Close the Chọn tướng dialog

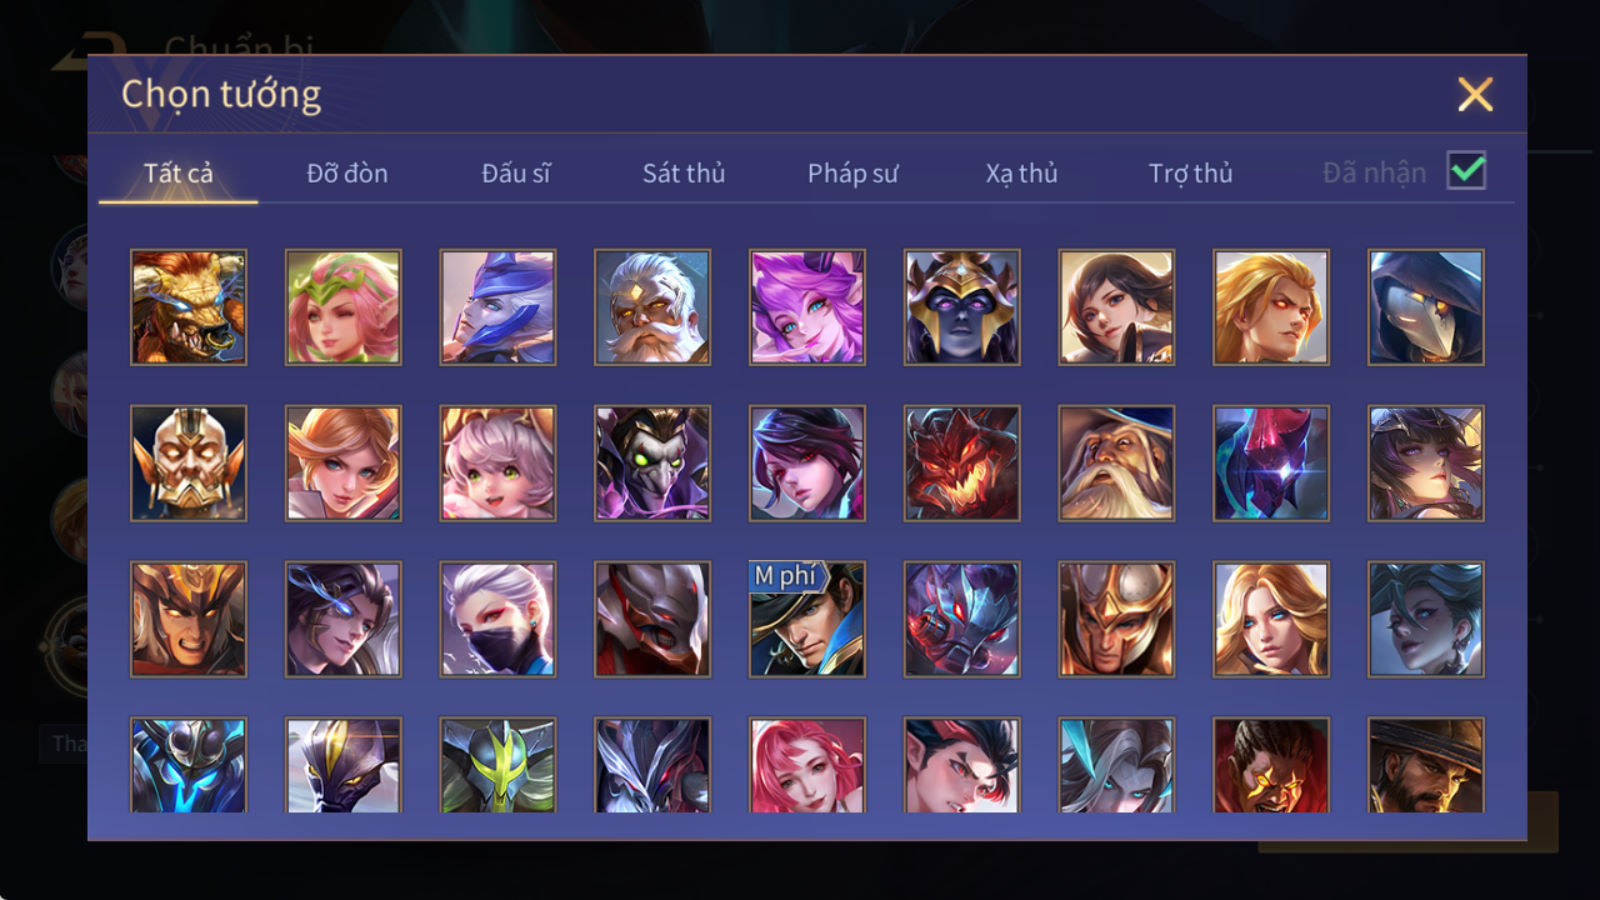coord(1475,95)
